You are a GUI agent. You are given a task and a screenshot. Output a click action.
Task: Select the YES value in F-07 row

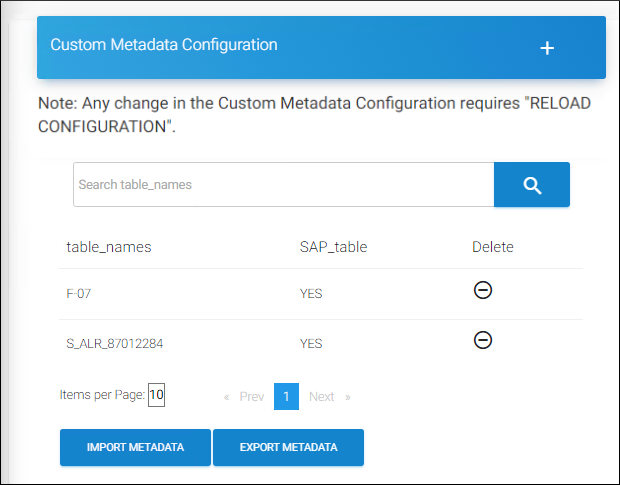(x=311, y=293)
